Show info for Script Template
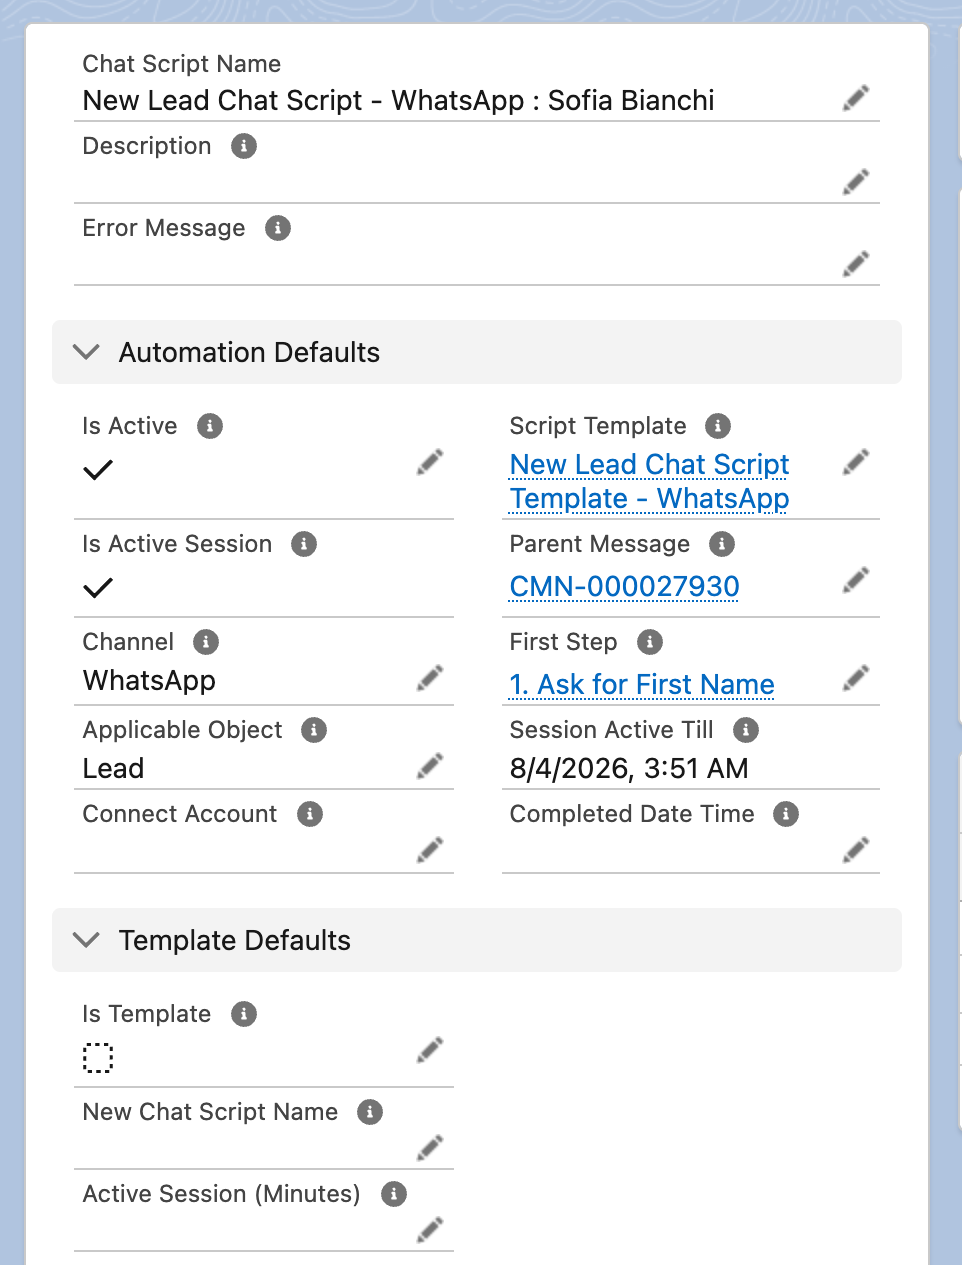 click(718, 426)
